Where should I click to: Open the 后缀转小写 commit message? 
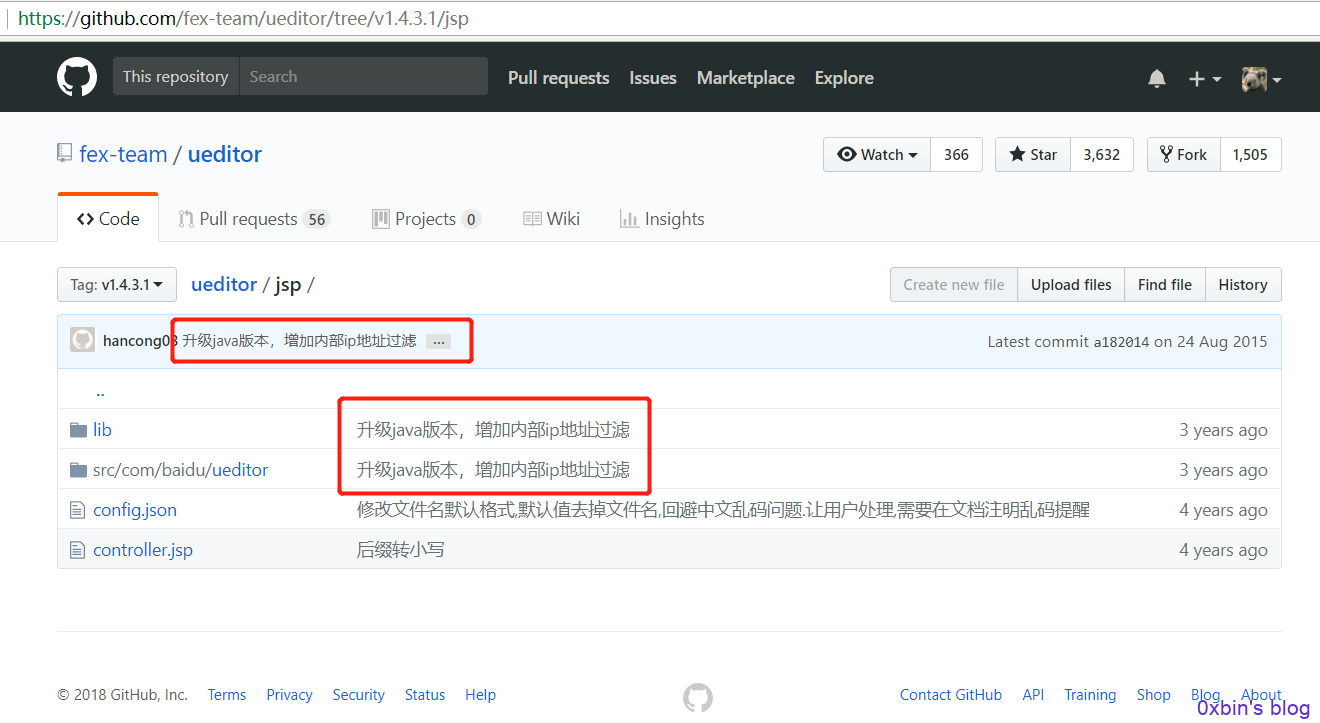coord(400,550)
